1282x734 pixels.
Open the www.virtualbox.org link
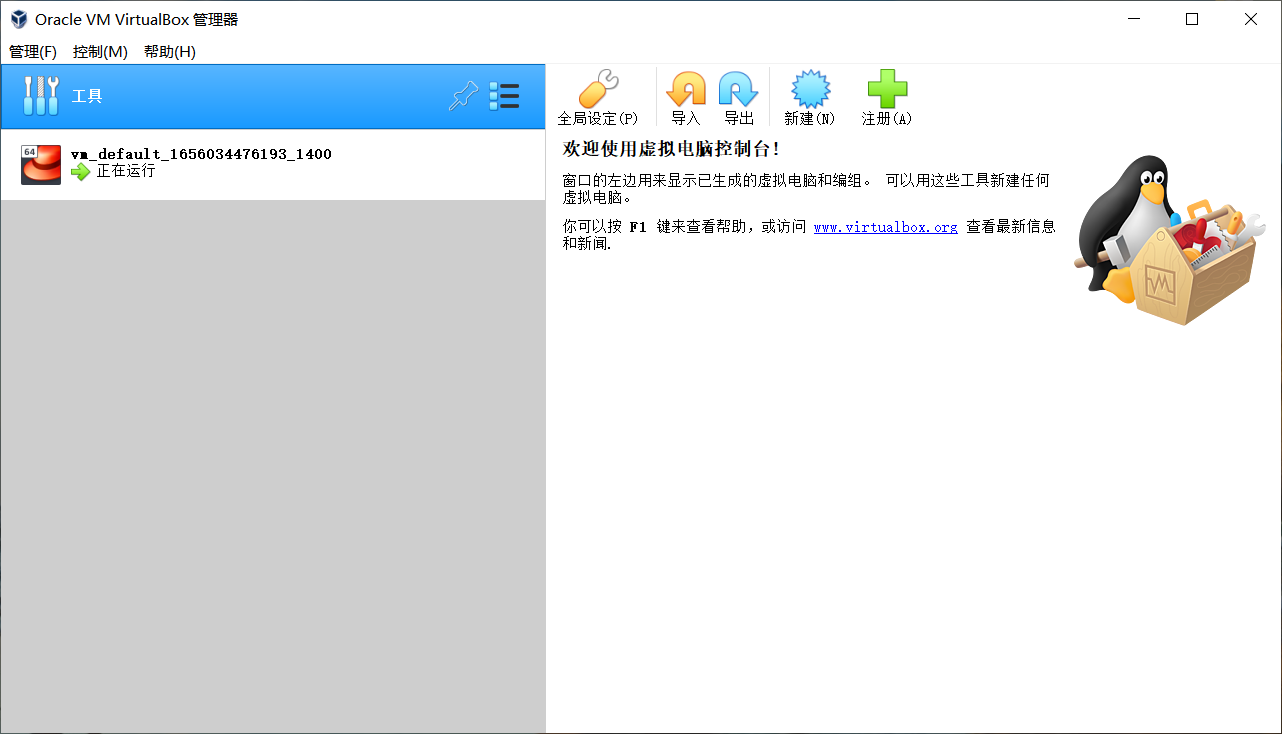click(x=885, y=227)
